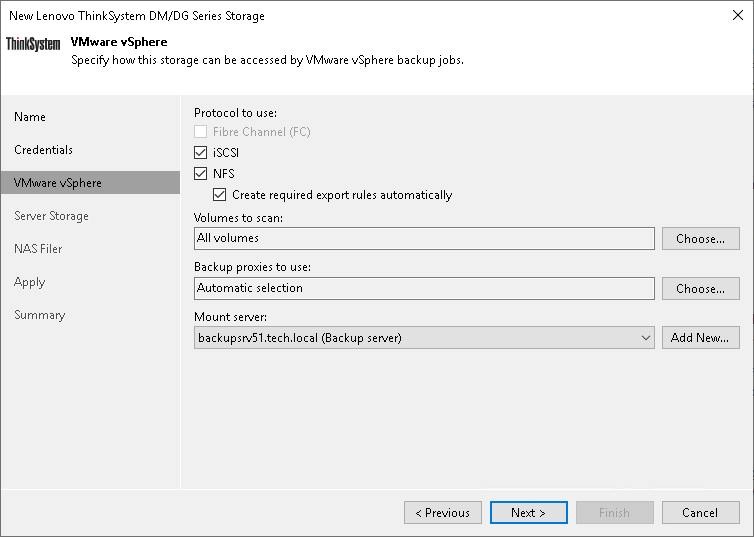The image size is (754, 537).
Task: Open the Summary wizard step
Action: pos(39,315)
